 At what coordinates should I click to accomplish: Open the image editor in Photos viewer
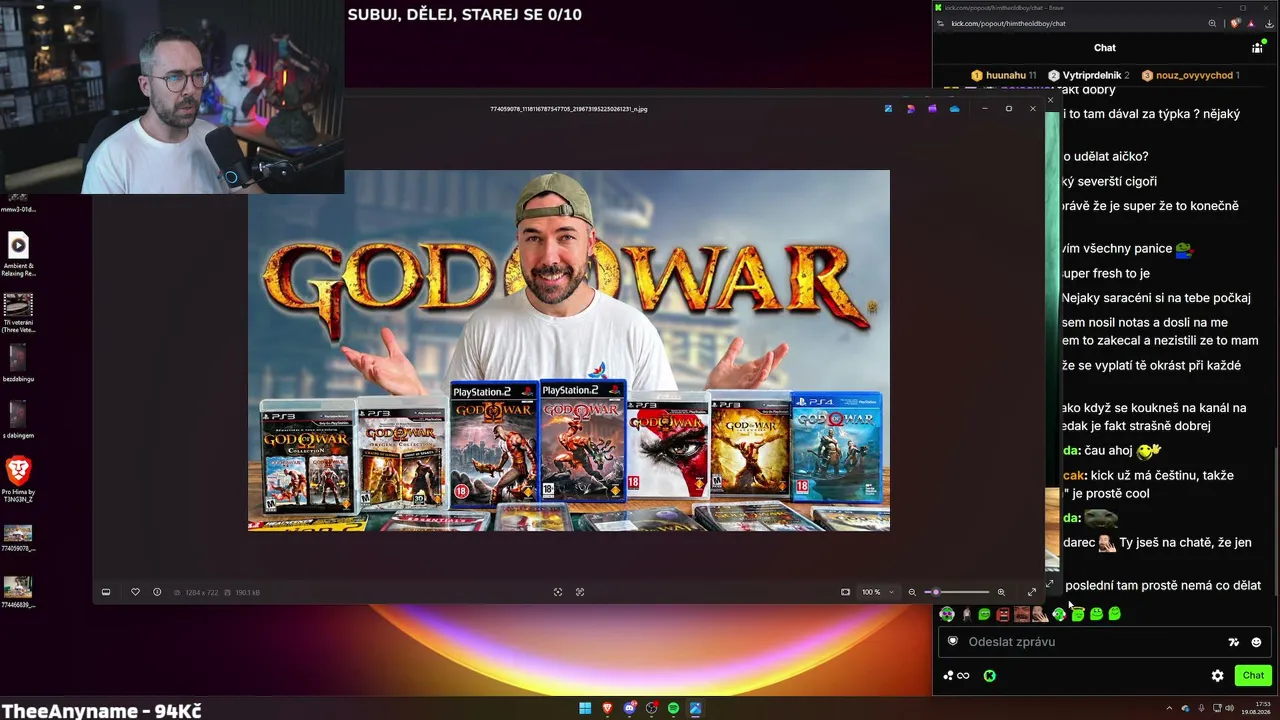point(888,108)
